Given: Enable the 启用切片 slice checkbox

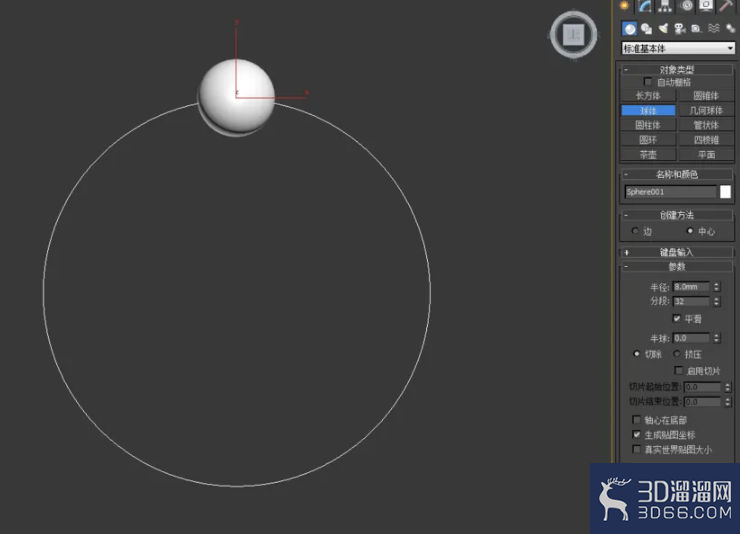Looking at the screenshot, I should (679, 370).
